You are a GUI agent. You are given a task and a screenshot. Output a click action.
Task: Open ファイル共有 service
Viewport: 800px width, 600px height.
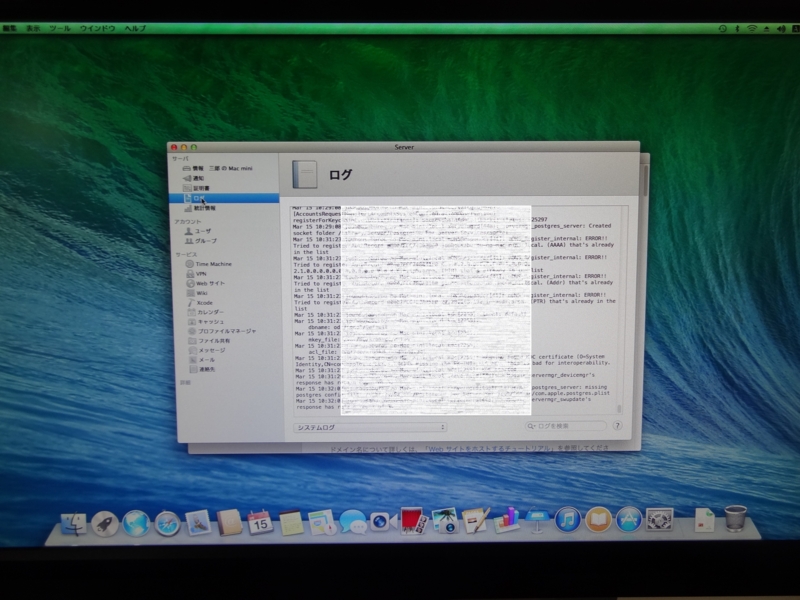(x=209, y=341)
